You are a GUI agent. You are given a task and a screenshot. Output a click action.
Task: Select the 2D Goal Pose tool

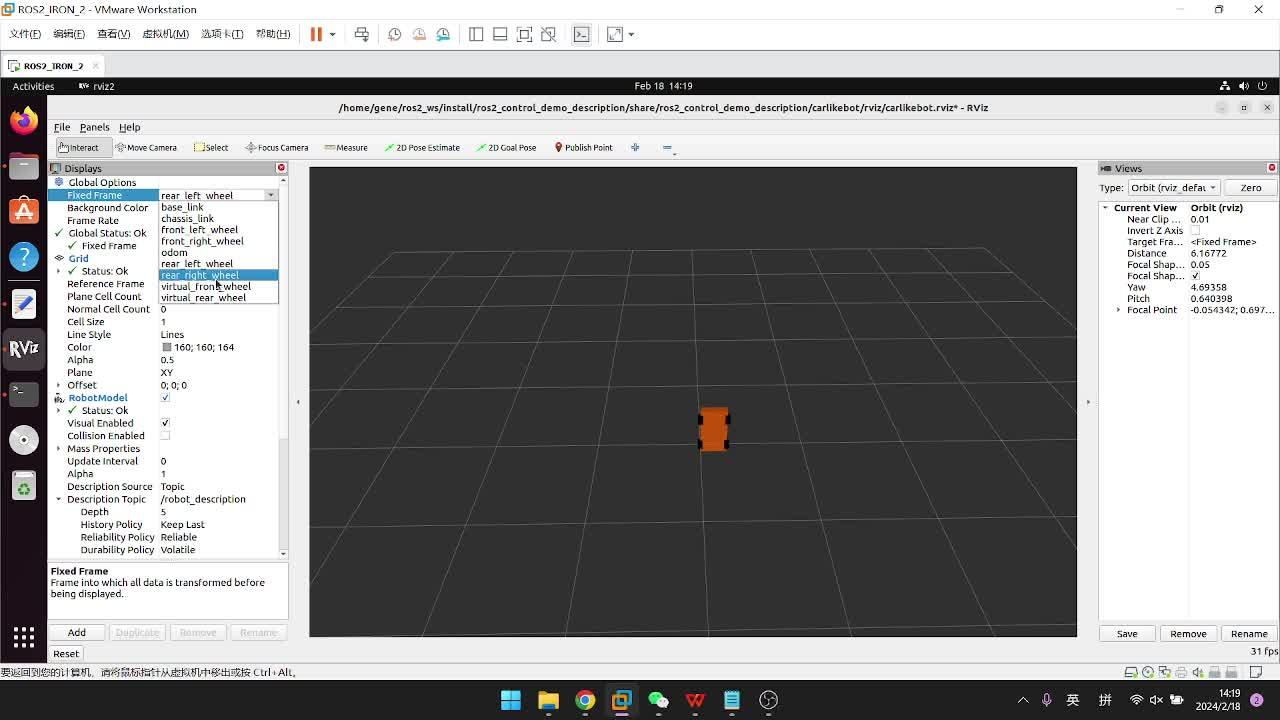[506, 147]
